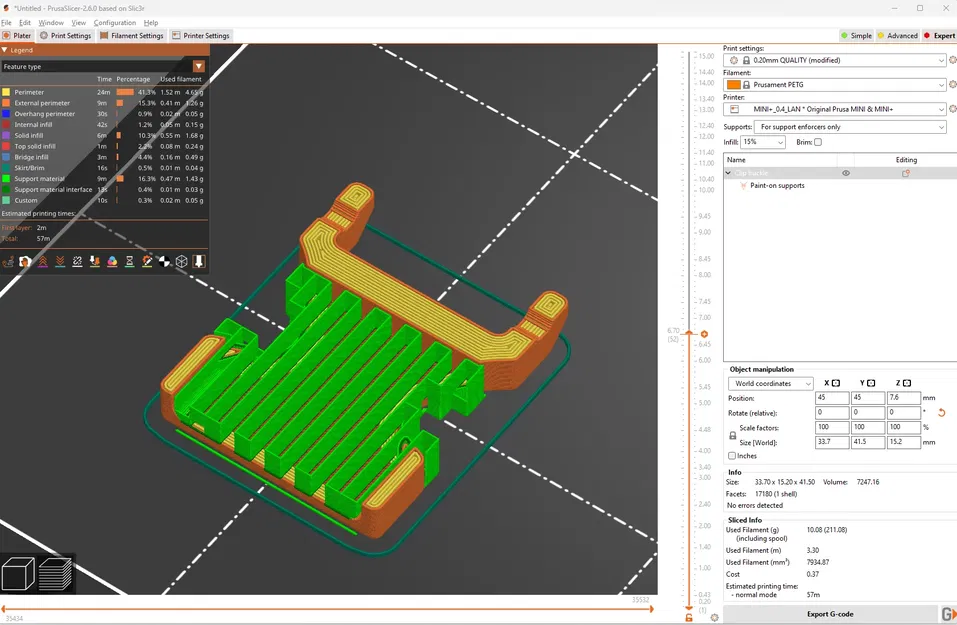Viewport: 957px width, 625px height.
Task: Click the Export G-code button
Action: [830, 614]
